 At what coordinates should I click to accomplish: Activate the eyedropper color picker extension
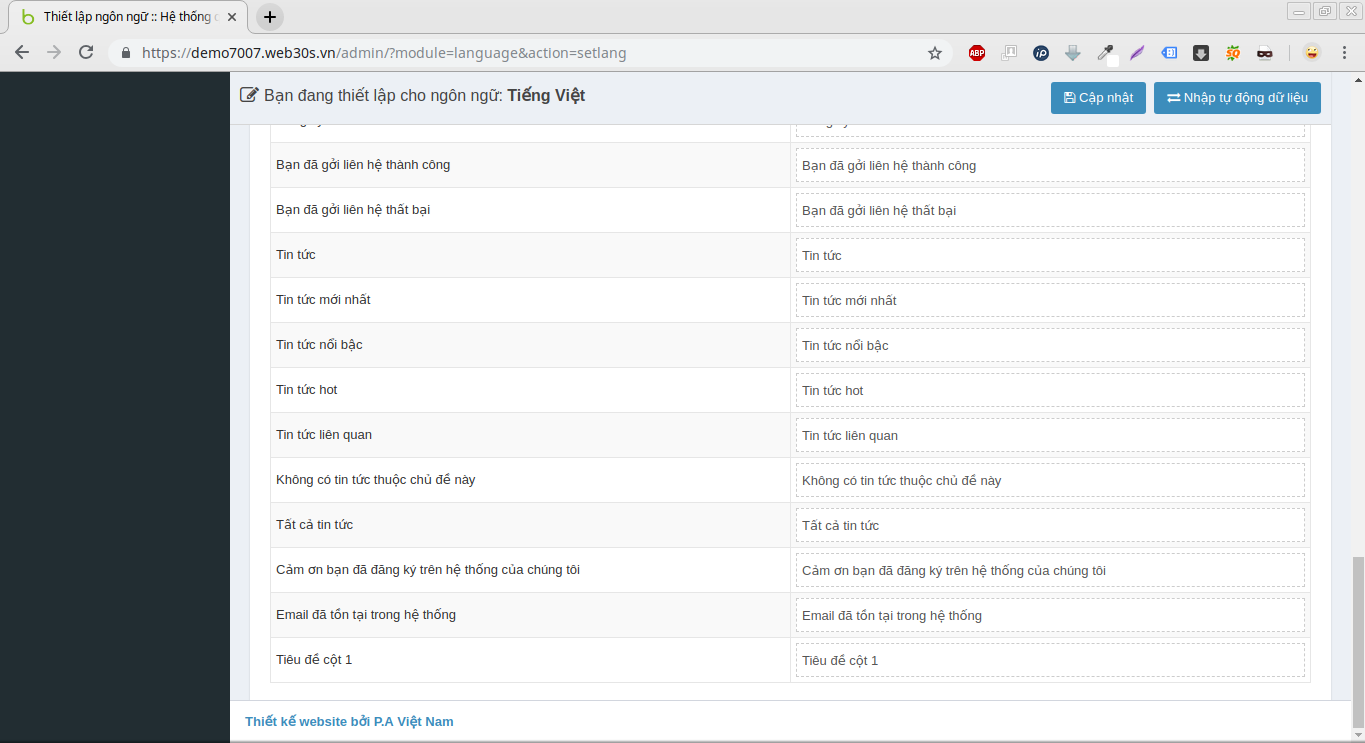click(x=1105, y=53)
